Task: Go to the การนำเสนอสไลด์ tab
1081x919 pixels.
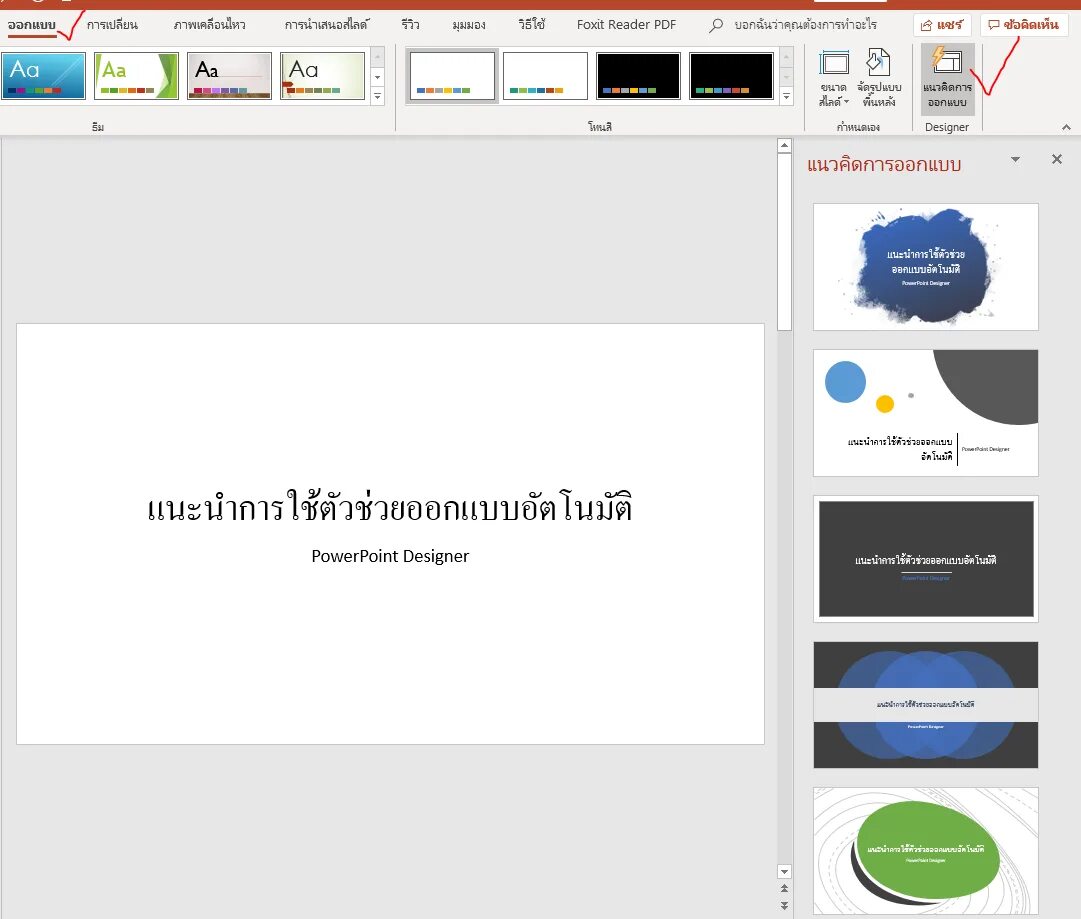Action: click(x=327, y=25)
